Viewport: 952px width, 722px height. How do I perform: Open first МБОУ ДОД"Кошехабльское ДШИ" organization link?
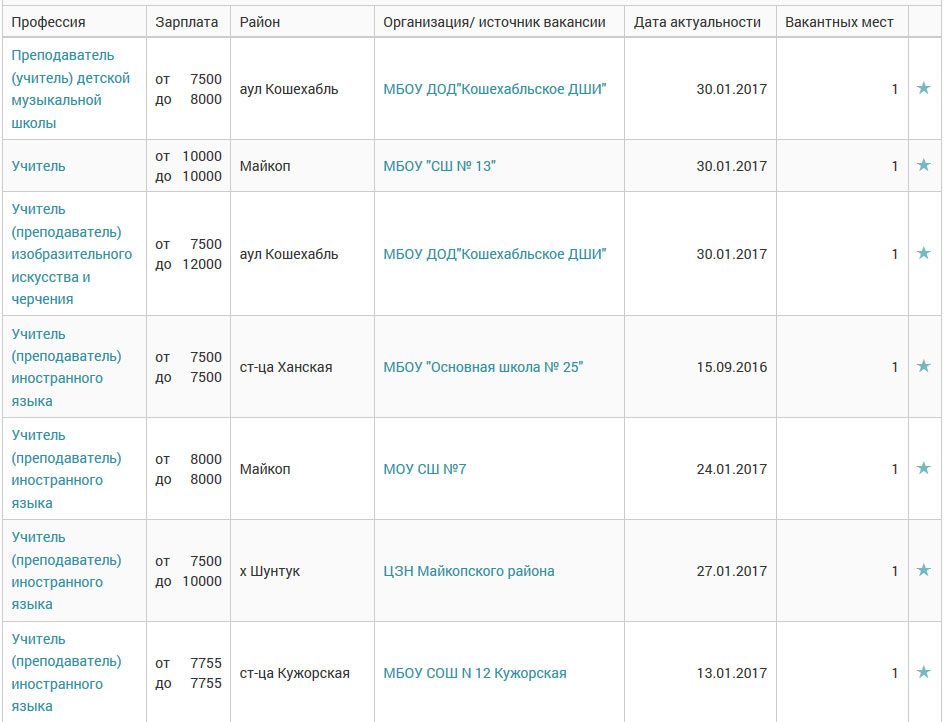(x=494, y=89)
